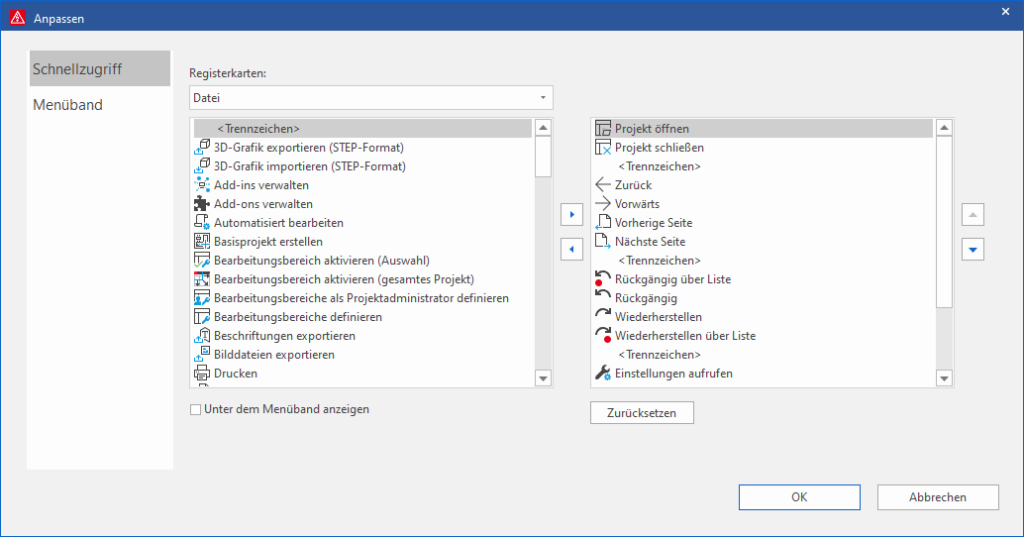The height and width of the screenshot is (537, 1024).
Task: Select the Schnellzugriff tab
Action: (x=78, y=69)
